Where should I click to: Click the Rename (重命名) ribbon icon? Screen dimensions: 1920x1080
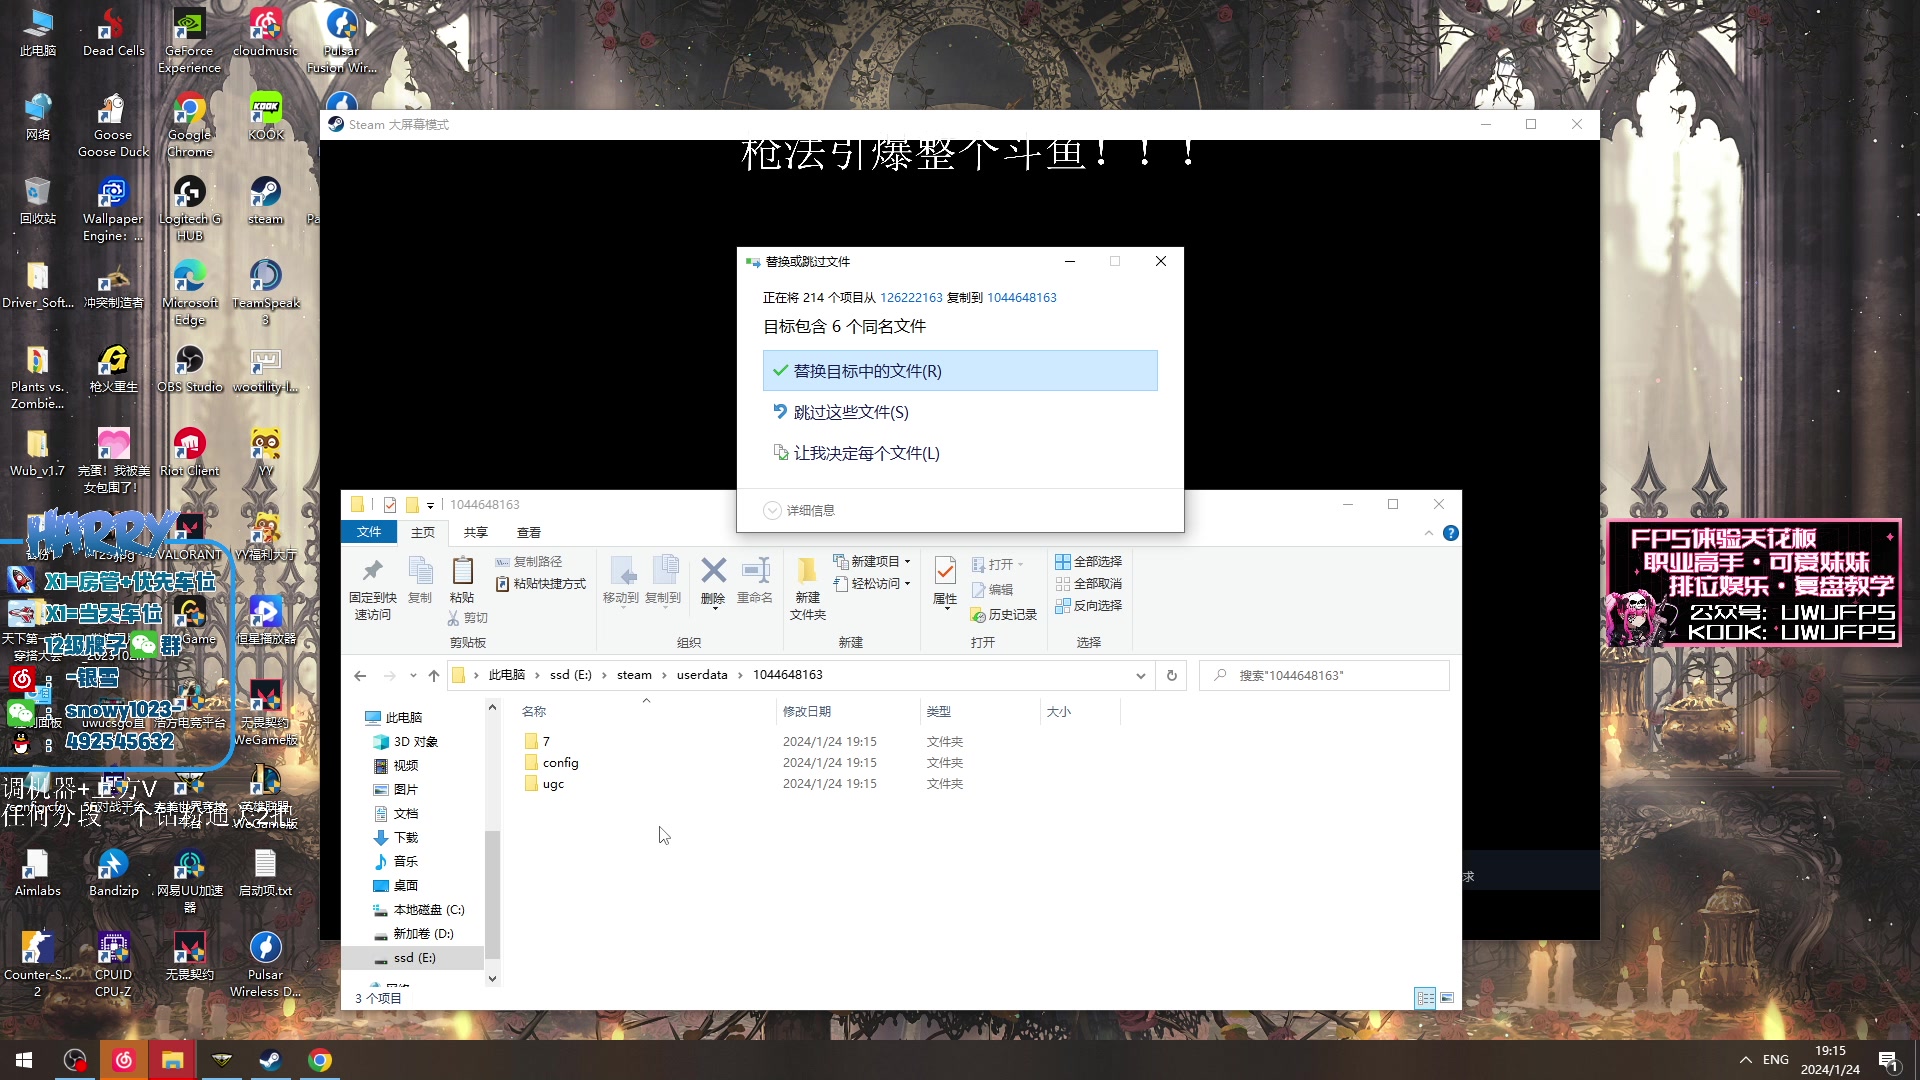pos(755,581)
